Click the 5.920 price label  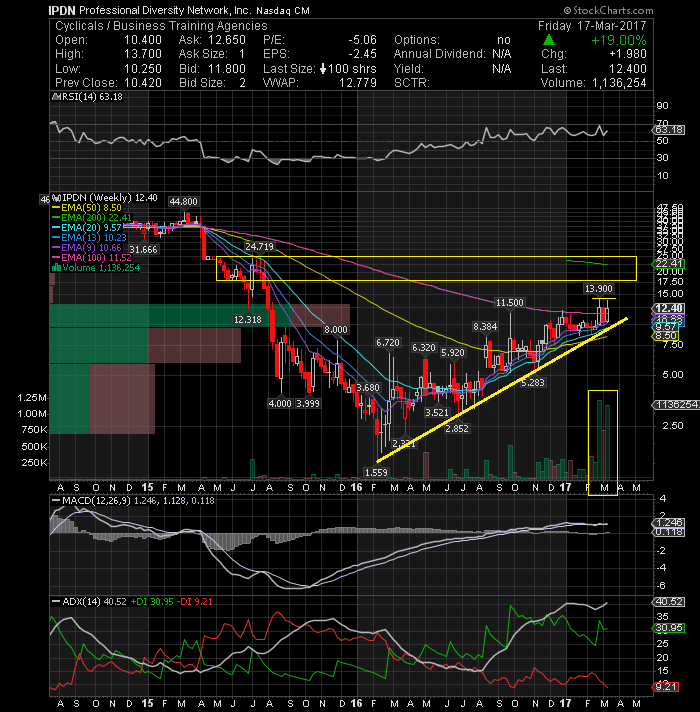[453, 353]
